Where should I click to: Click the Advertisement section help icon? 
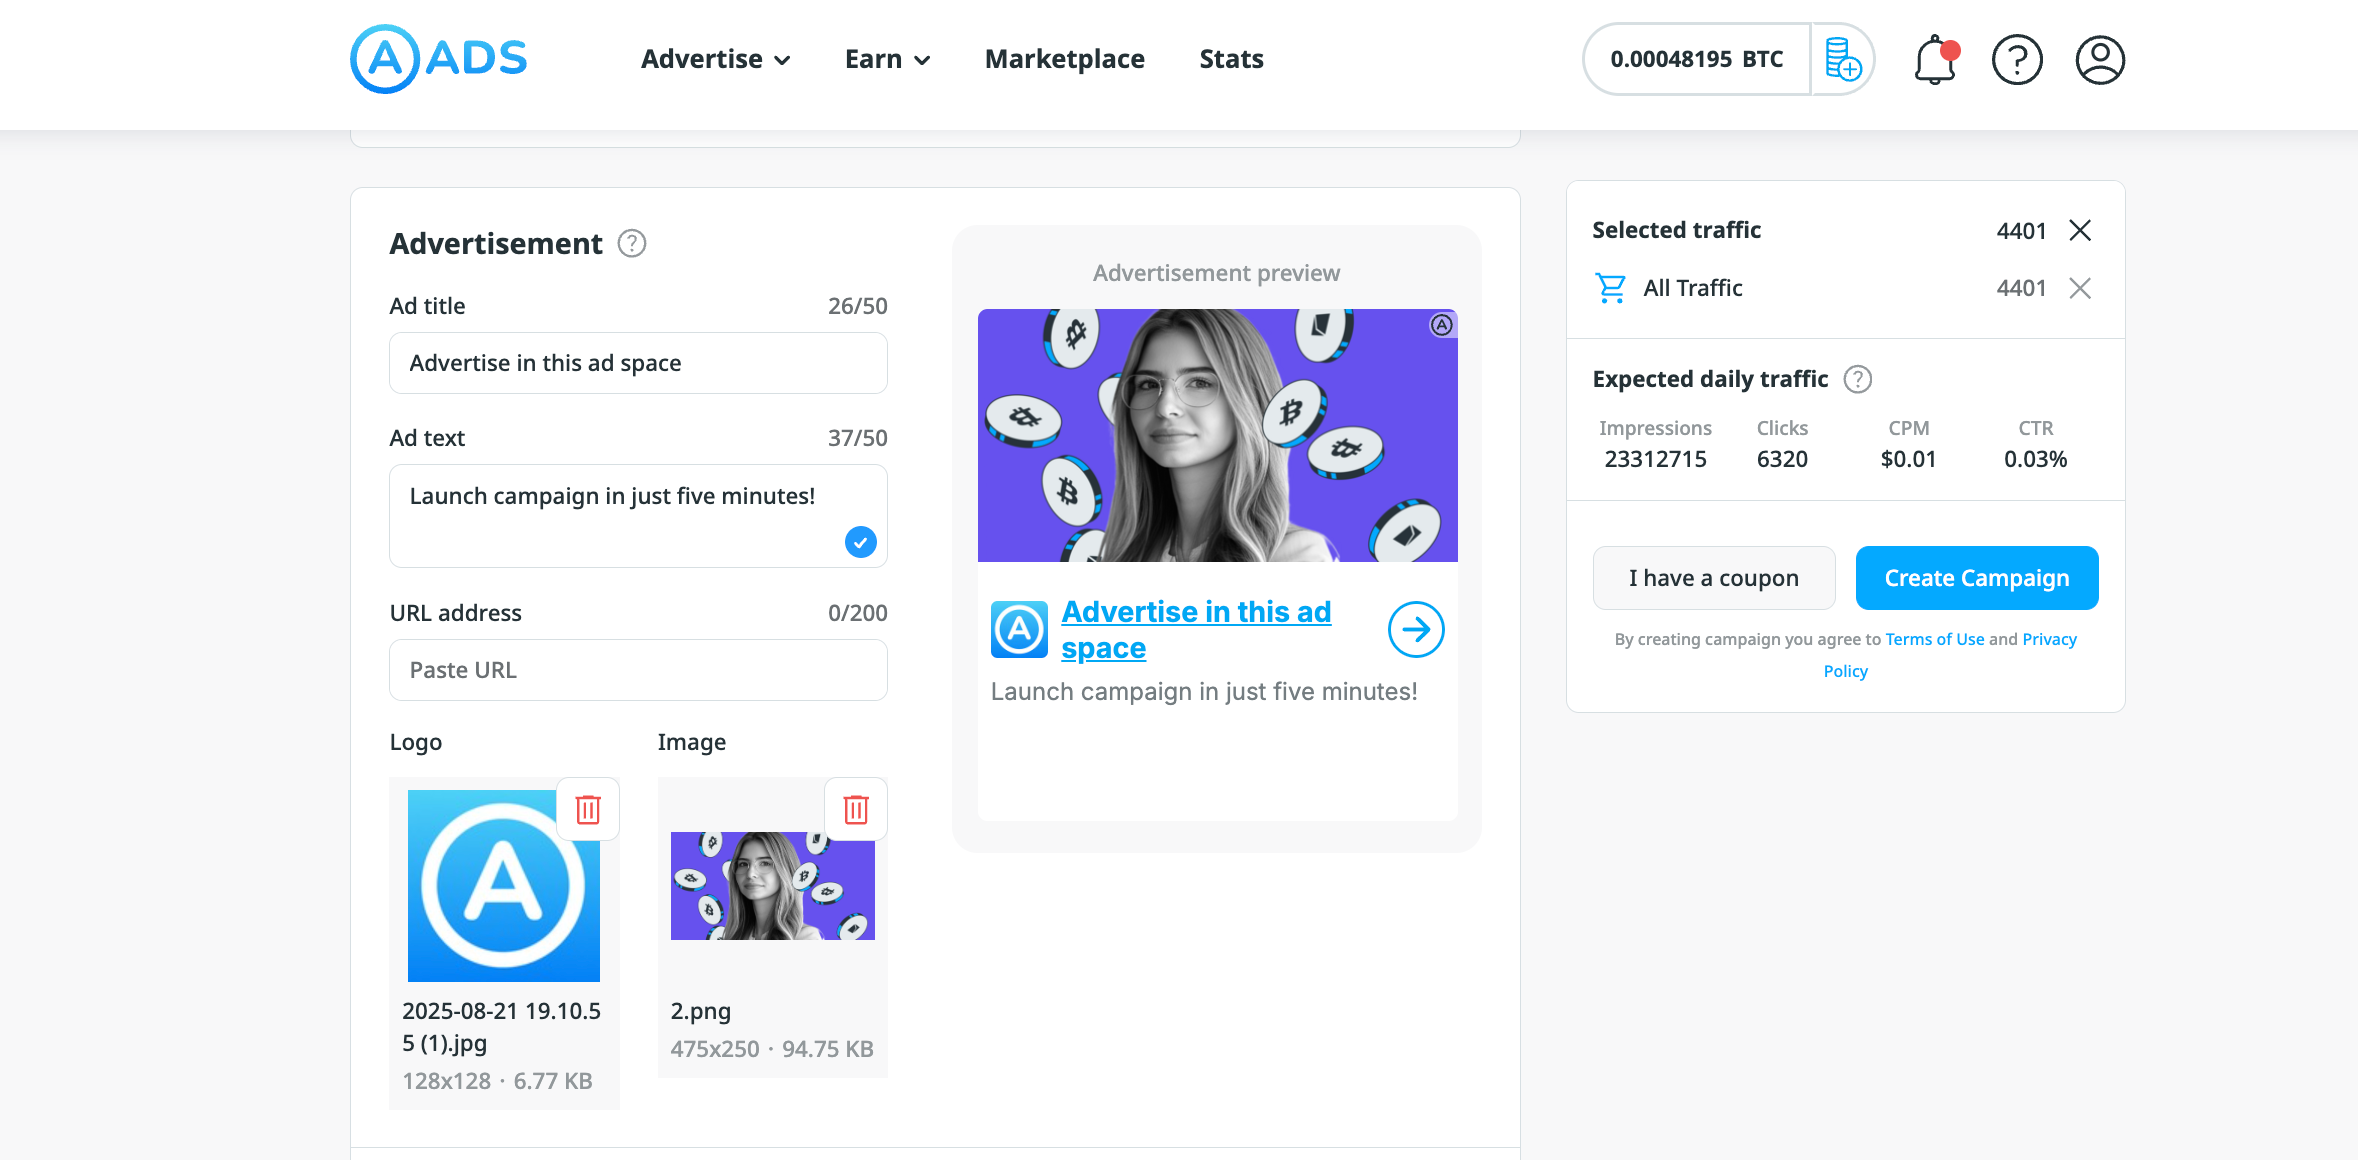(632, 243)
